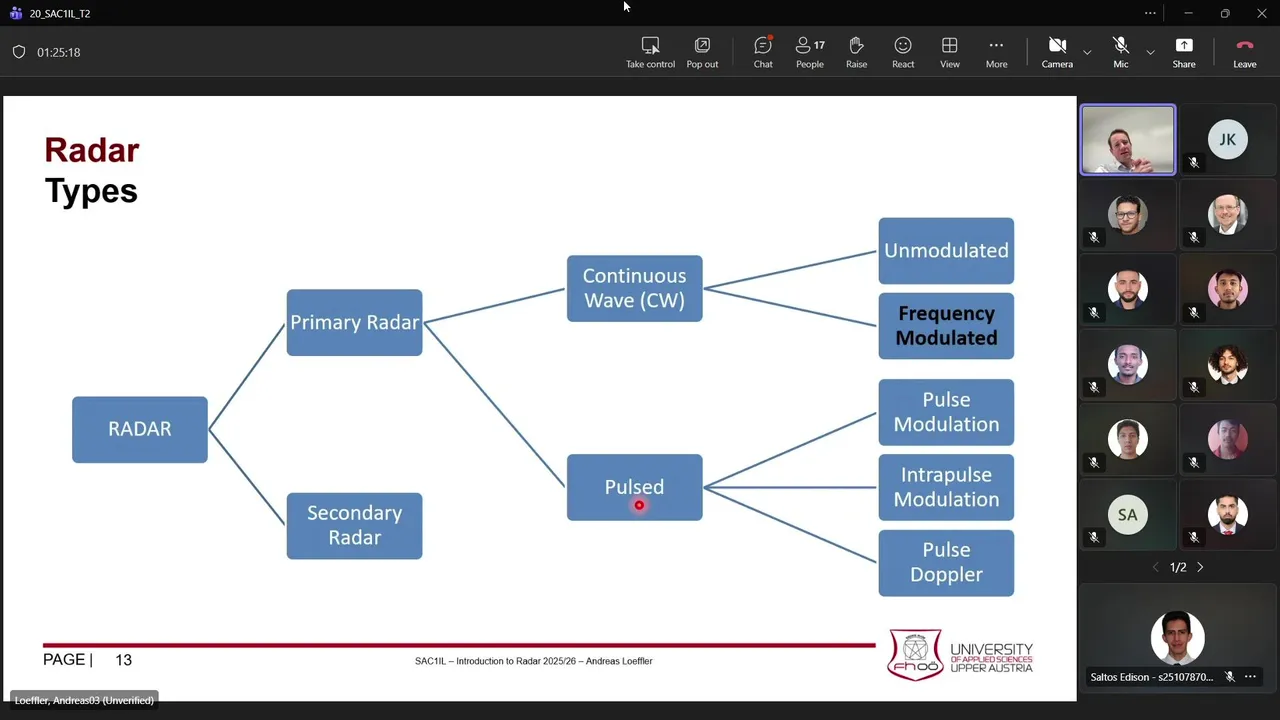Click the 1/2 page indicator

[x=1178, y=567]
